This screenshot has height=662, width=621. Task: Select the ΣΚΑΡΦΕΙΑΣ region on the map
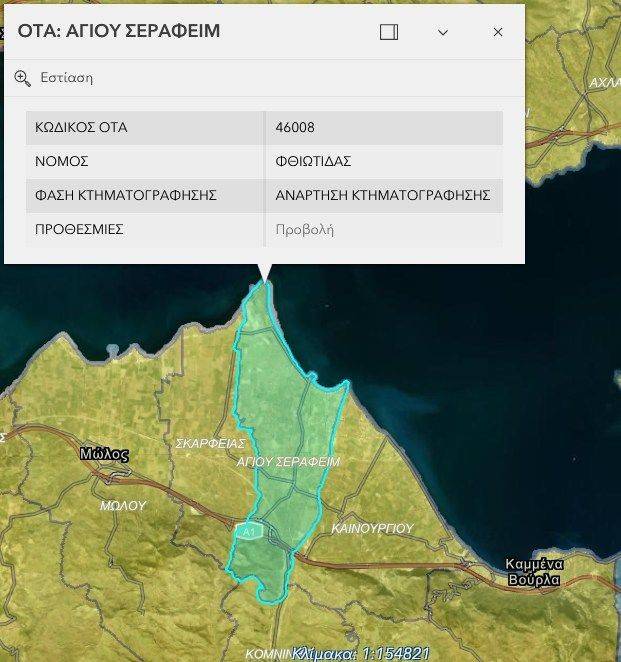click(x=210, y=442)
